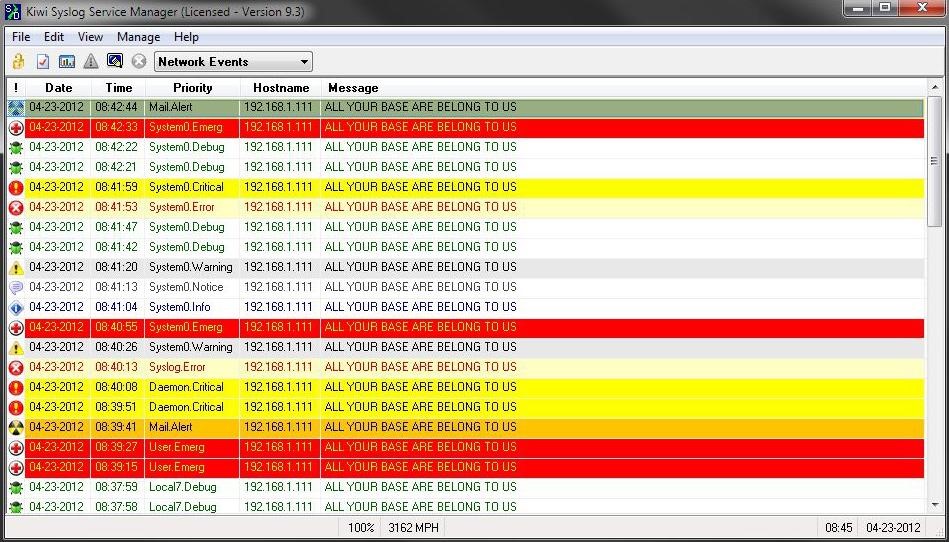This screenshot has width=949, height=542.
Task: Click the scrollbar down arrow
Action: pos(934,507)
